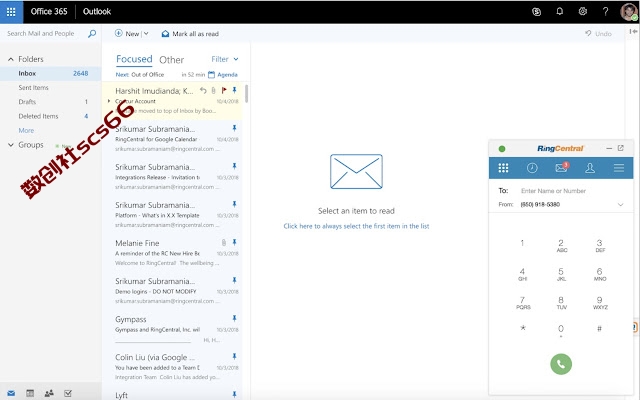Click RingCentral green presence status dot
The image size is (640, 400).
[x=502, y=149]
